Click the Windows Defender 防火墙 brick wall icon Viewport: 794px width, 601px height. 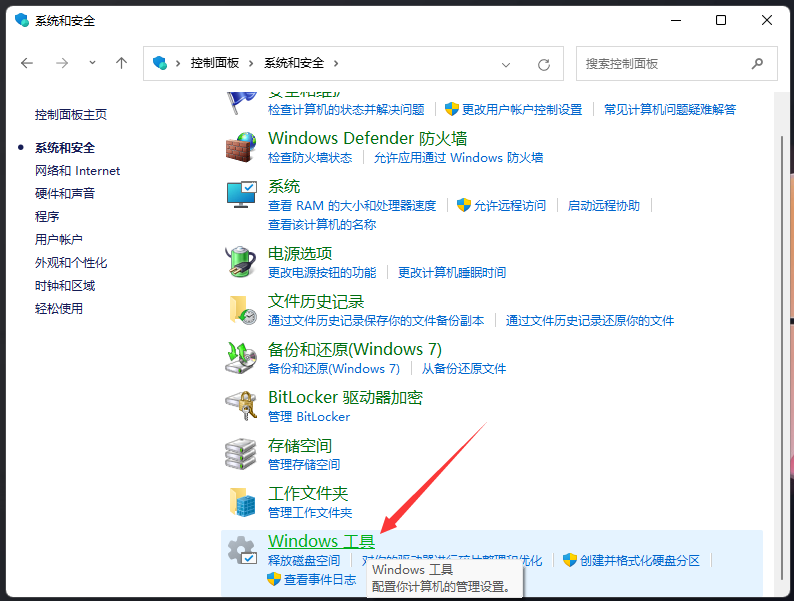pyautogui.click(x=242, y=147)
